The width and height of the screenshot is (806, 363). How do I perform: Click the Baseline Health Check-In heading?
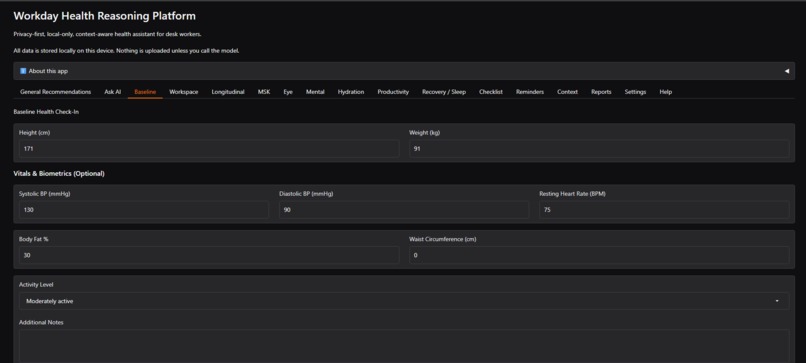[46, 112]
